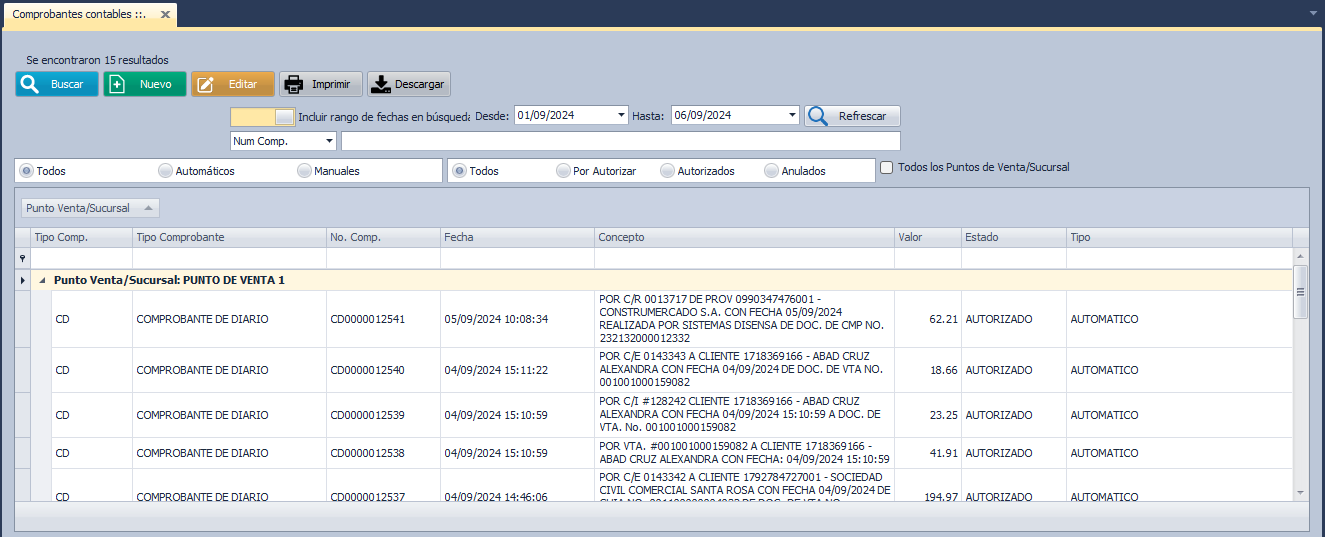1325x537 pixels.
Task: Click the Nuevo new document icon
Action: point(118,84)
